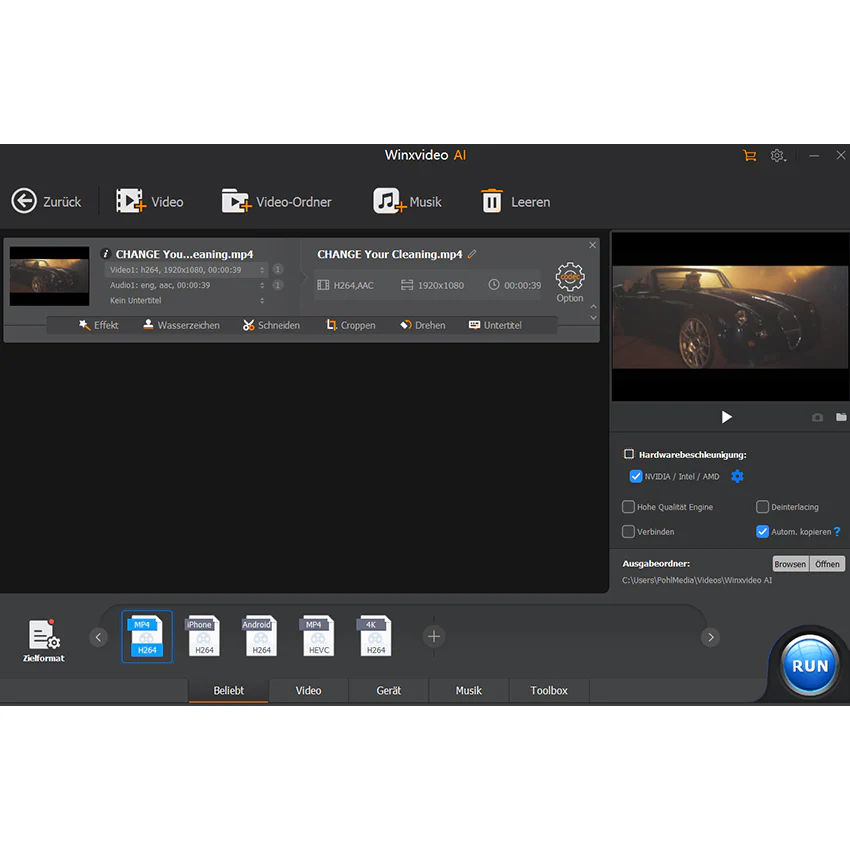Click the Musik add-music icon
The width and height of the screenshot is (850, 850).
[389, 201]
